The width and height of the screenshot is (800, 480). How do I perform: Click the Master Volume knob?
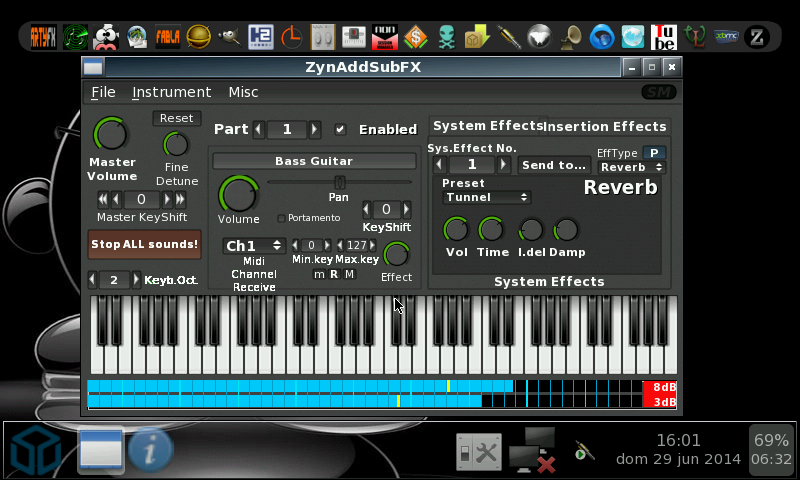tap(111, 134)
